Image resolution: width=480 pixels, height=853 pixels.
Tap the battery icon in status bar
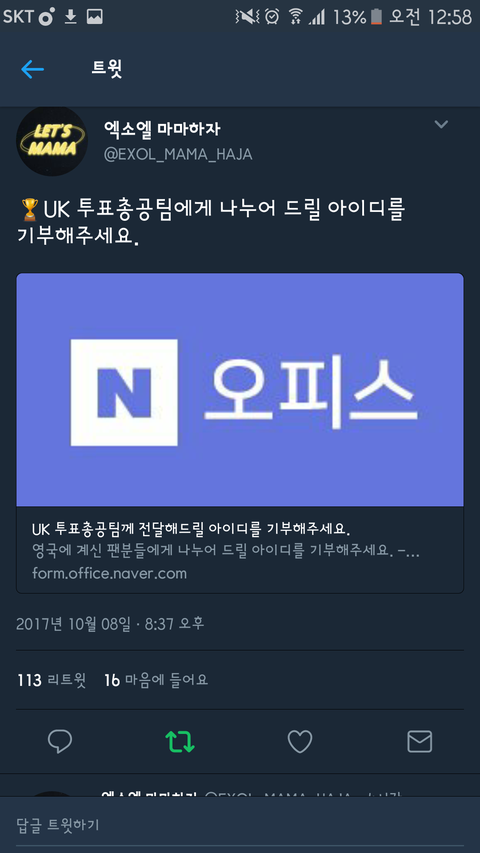[377, 17]
